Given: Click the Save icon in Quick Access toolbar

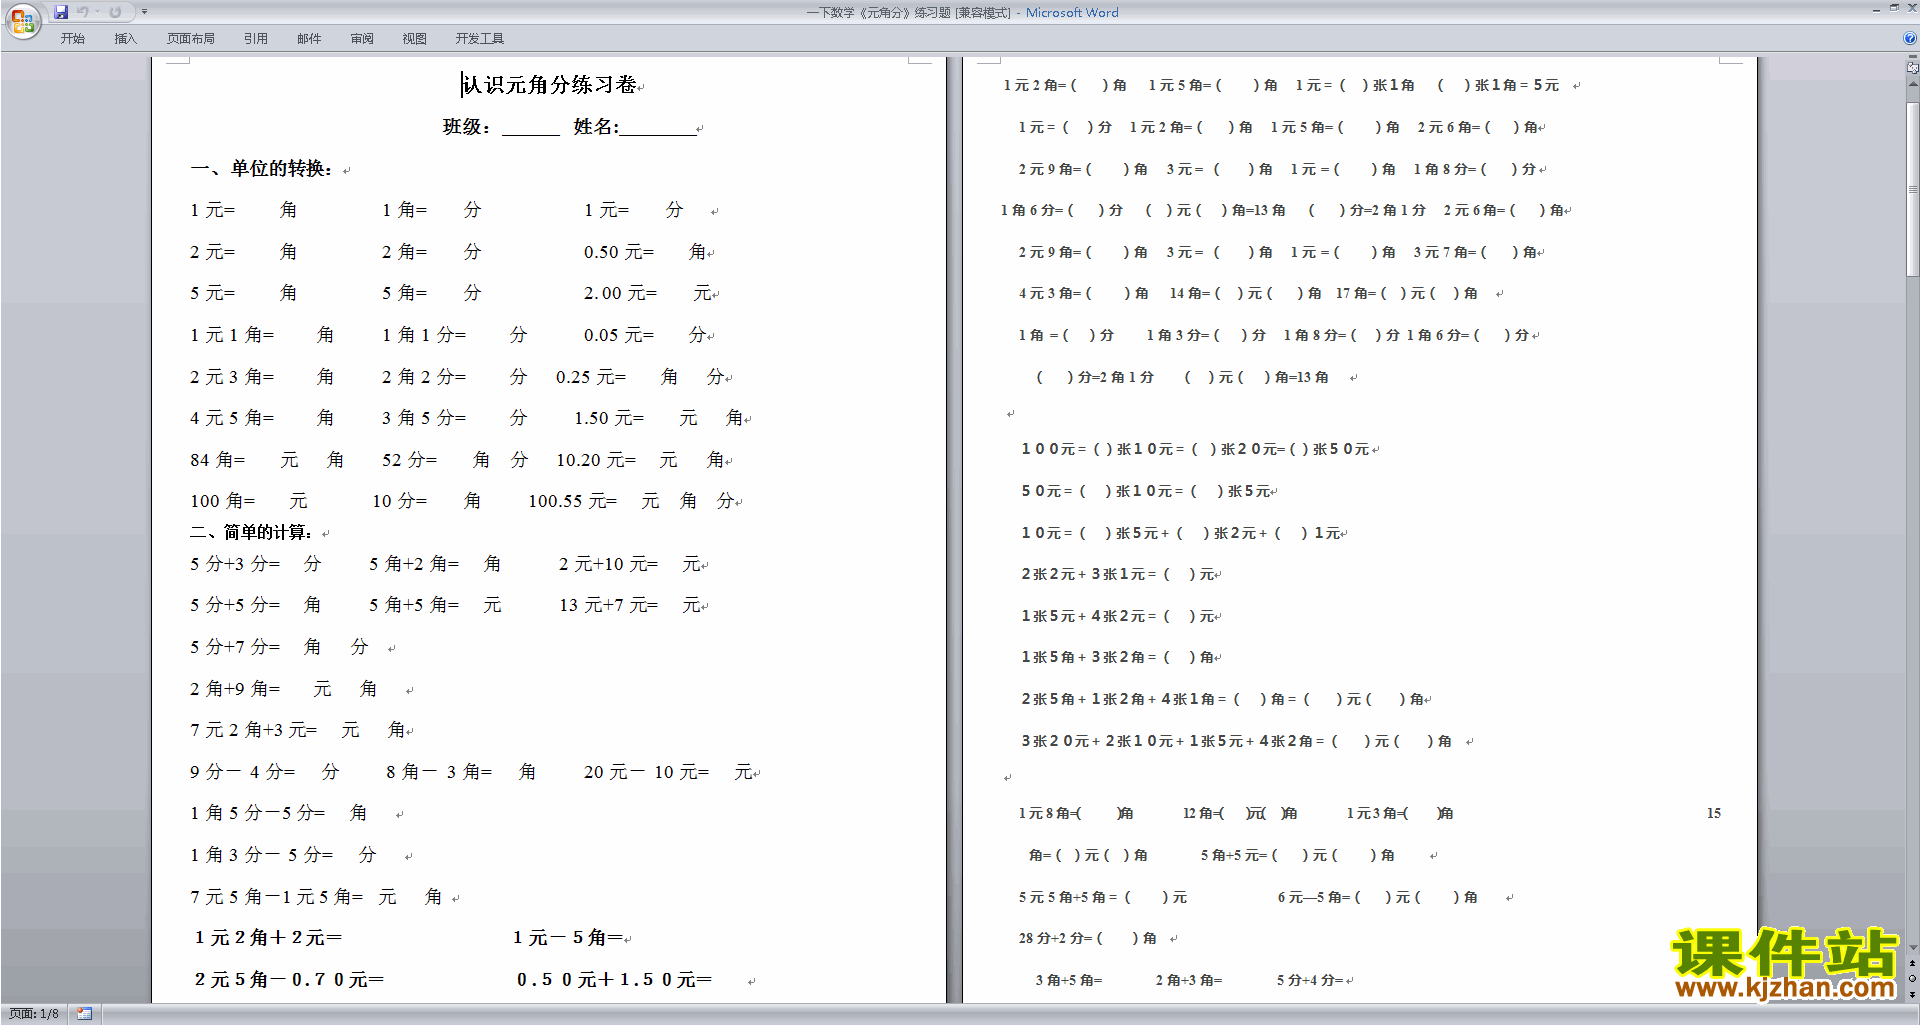Looking at the screenshot, I should click(61, 12).
